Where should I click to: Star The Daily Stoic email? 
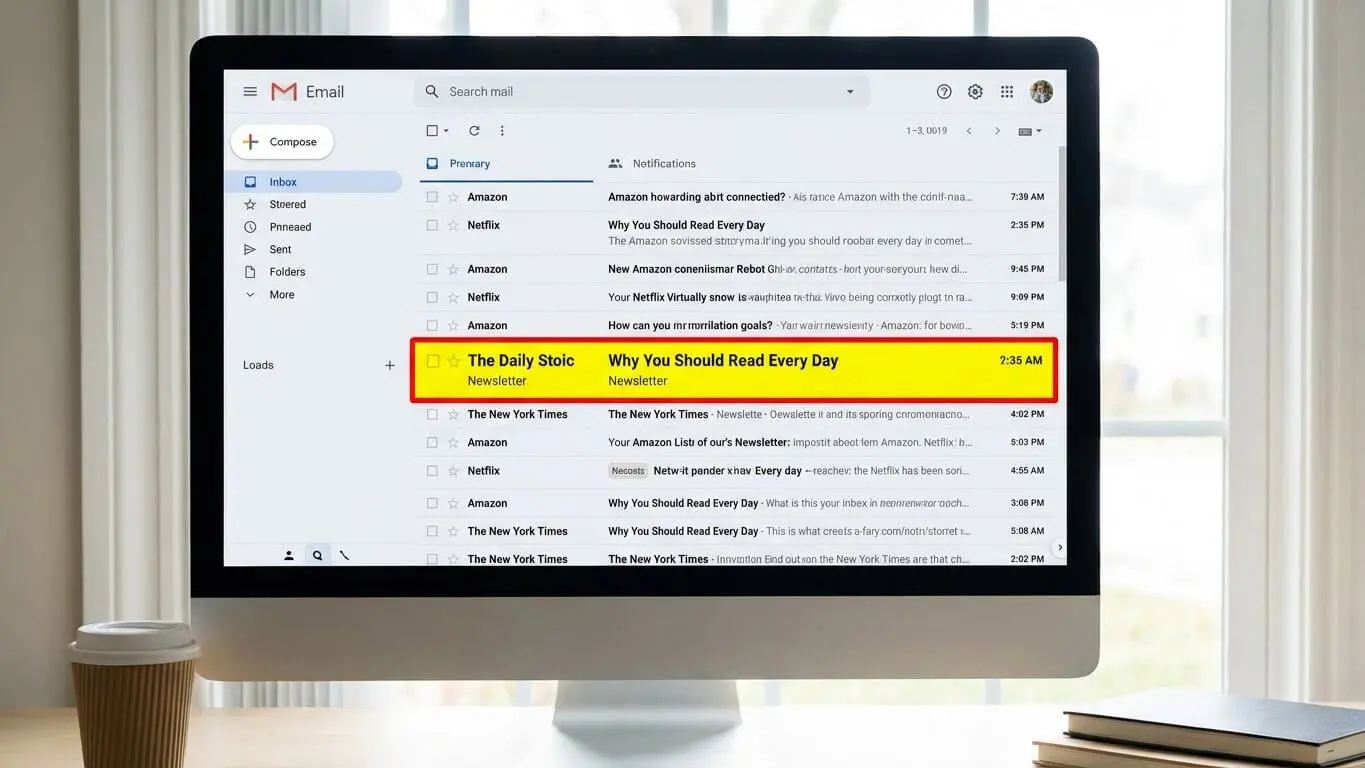tap(453, 361)
